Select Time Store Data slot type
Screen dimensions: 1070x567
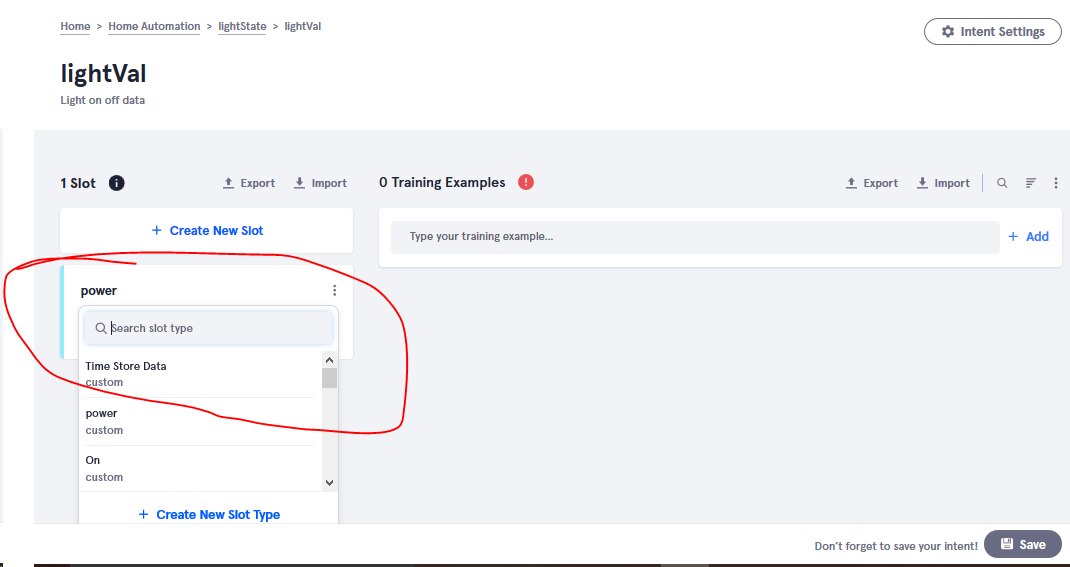click(200, 374)
